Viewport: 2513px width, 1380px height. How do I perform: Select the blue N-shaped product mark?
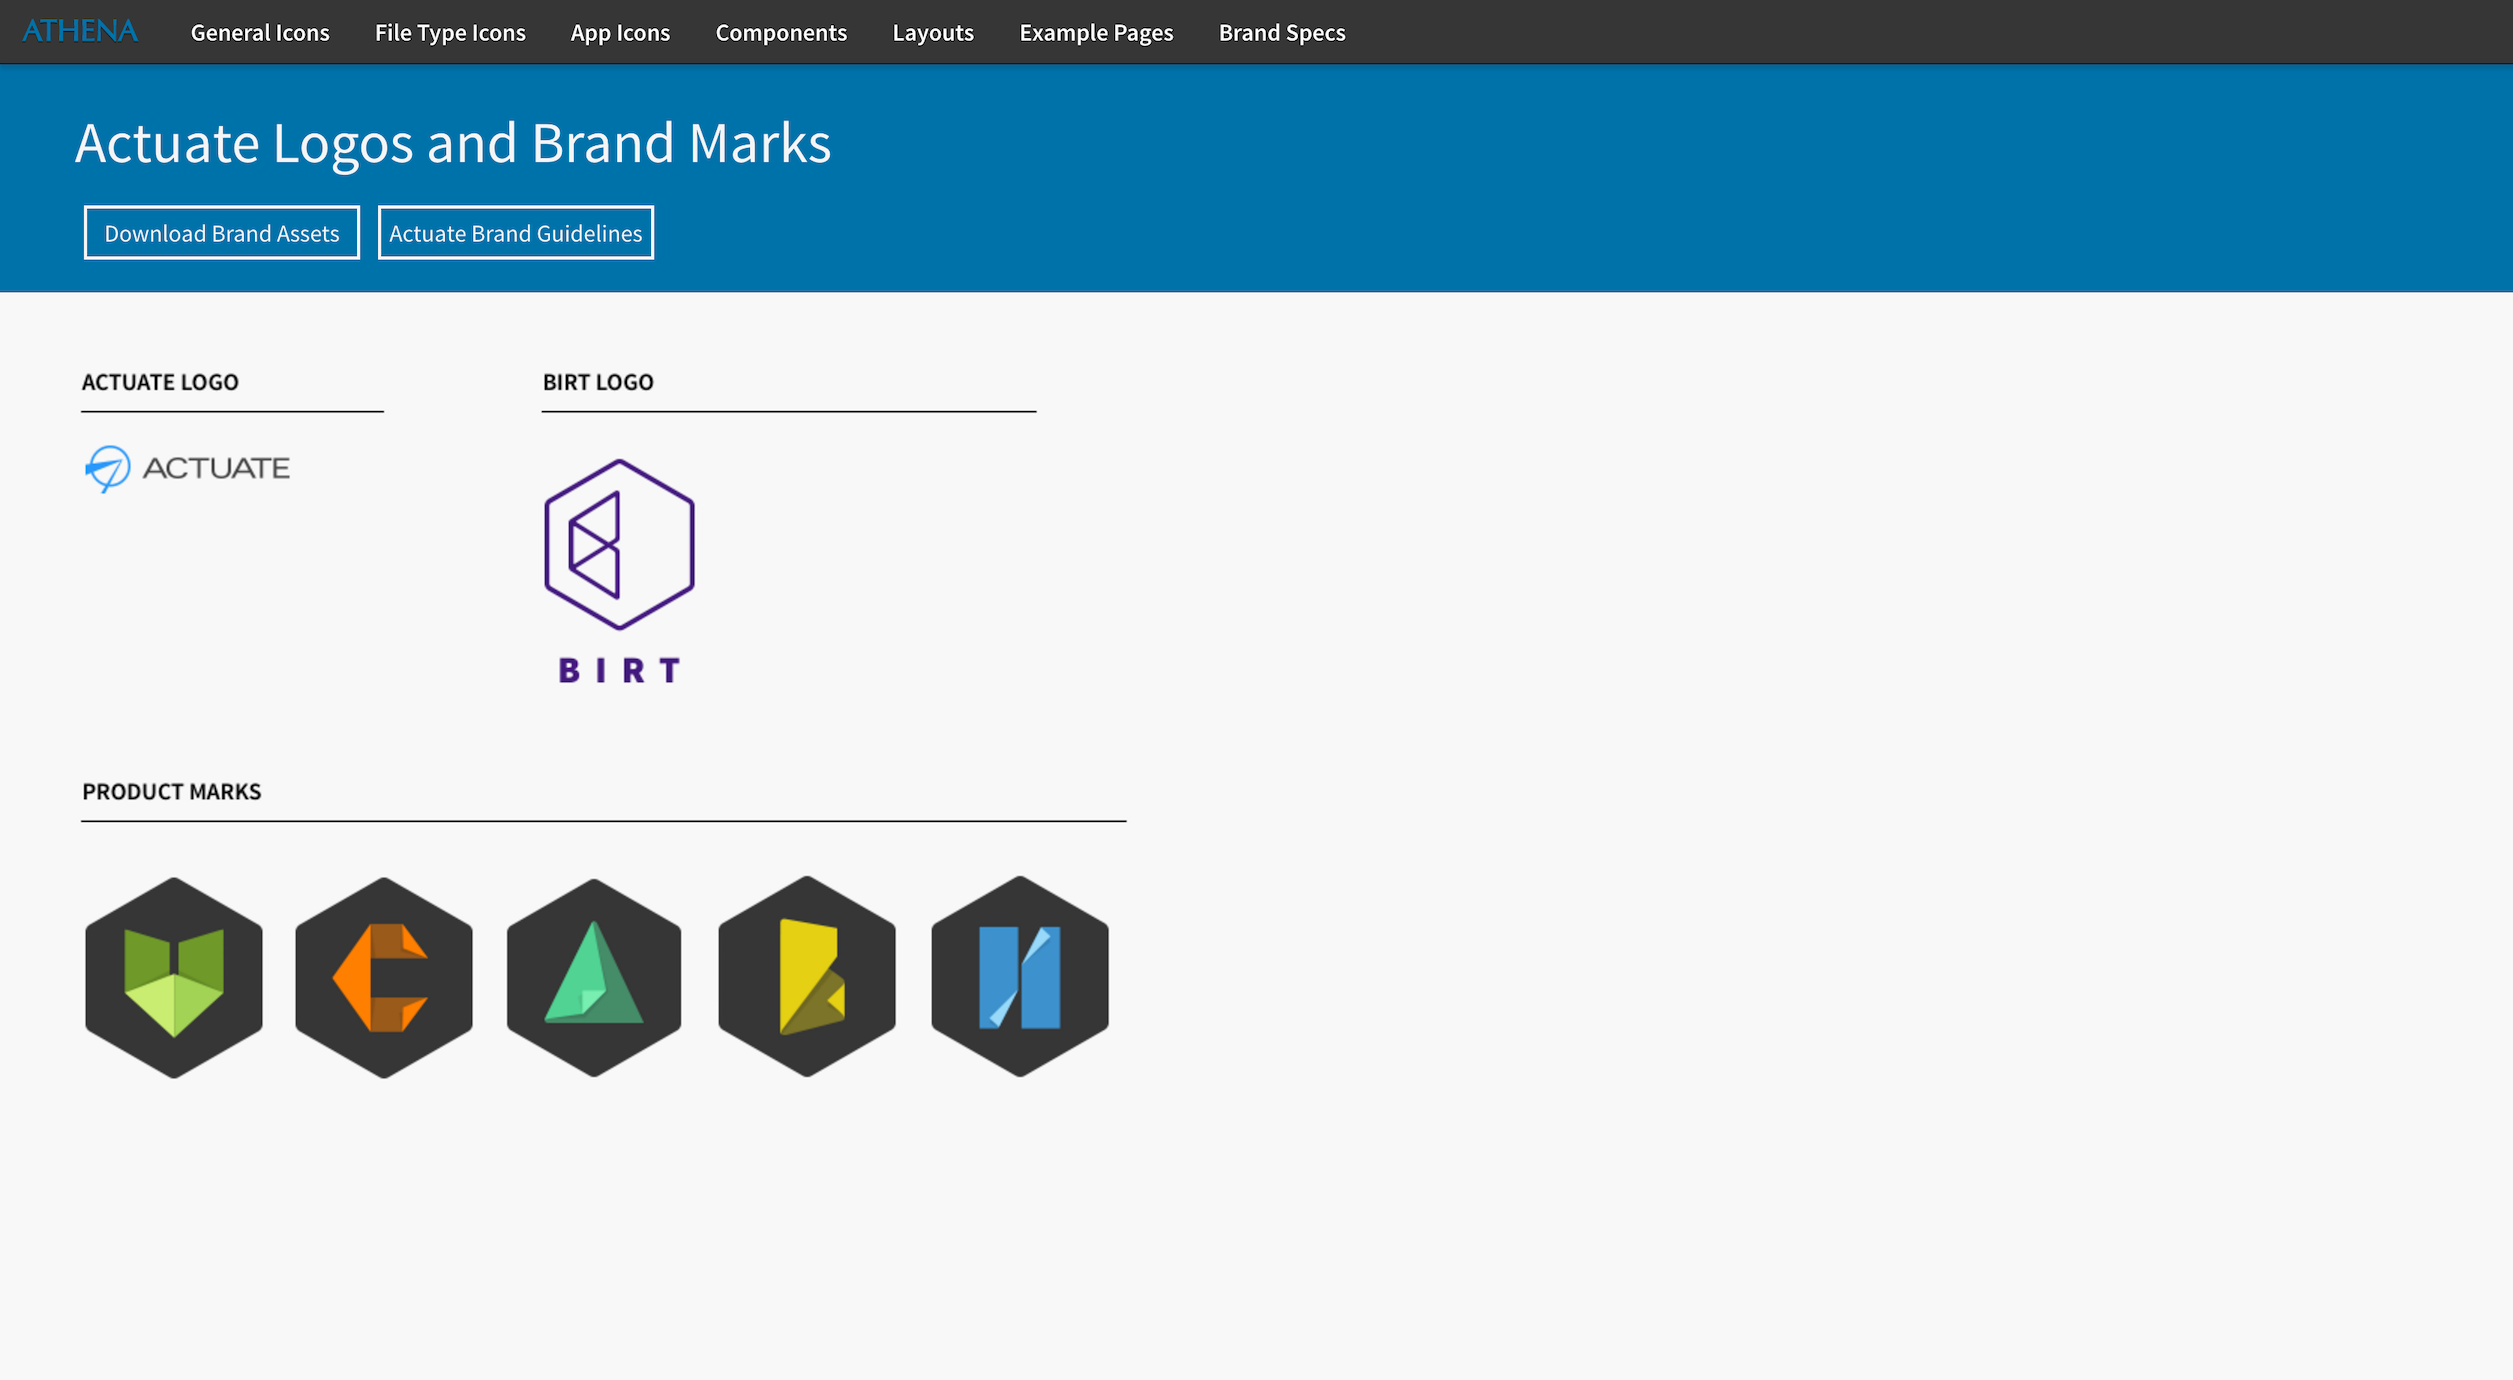1020,976
